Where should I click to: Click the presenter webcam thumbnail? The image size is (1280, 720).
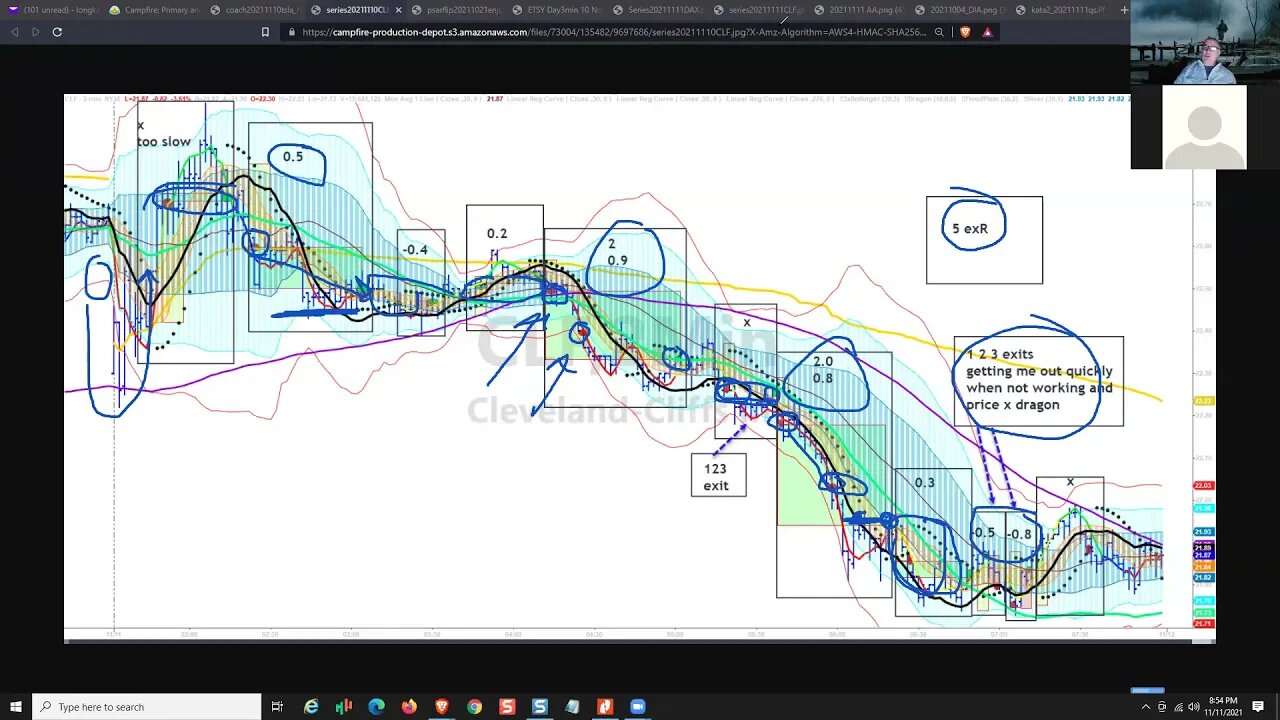point(1205,43)
